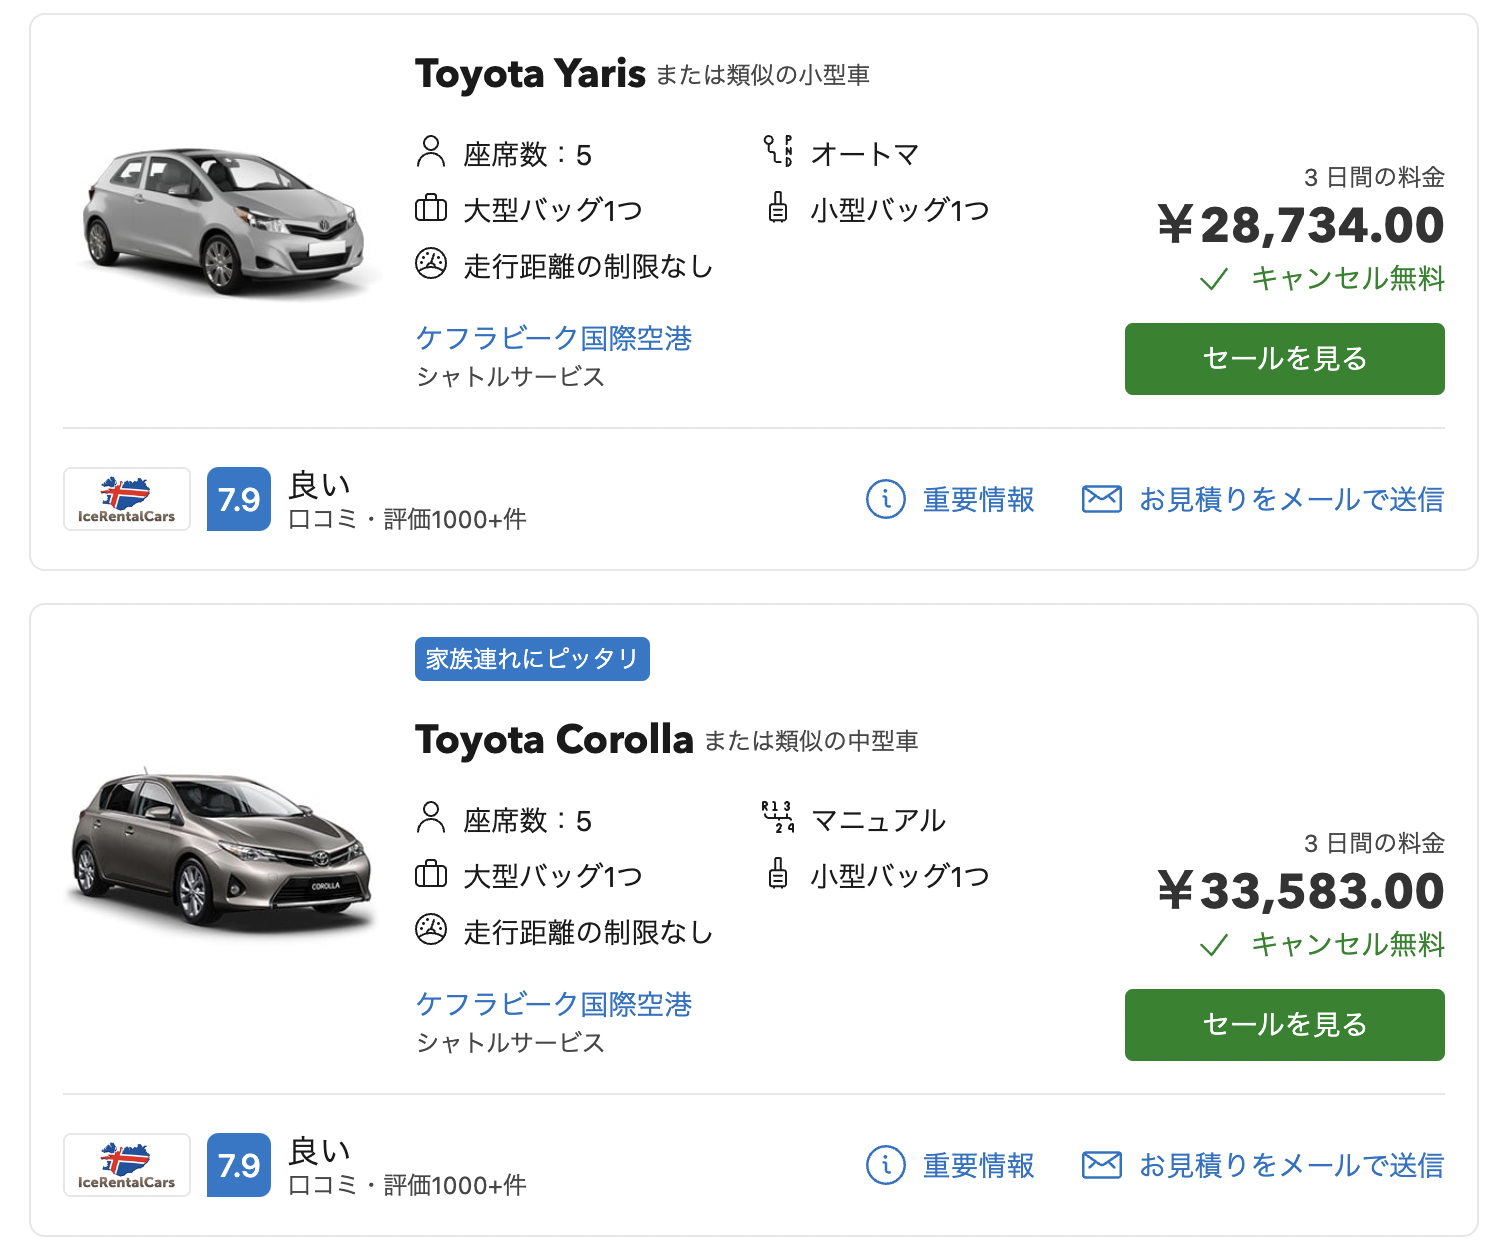
Task: Open ケフラビーク国際空港 link in the Corolla card
Action: (554, 1004)
